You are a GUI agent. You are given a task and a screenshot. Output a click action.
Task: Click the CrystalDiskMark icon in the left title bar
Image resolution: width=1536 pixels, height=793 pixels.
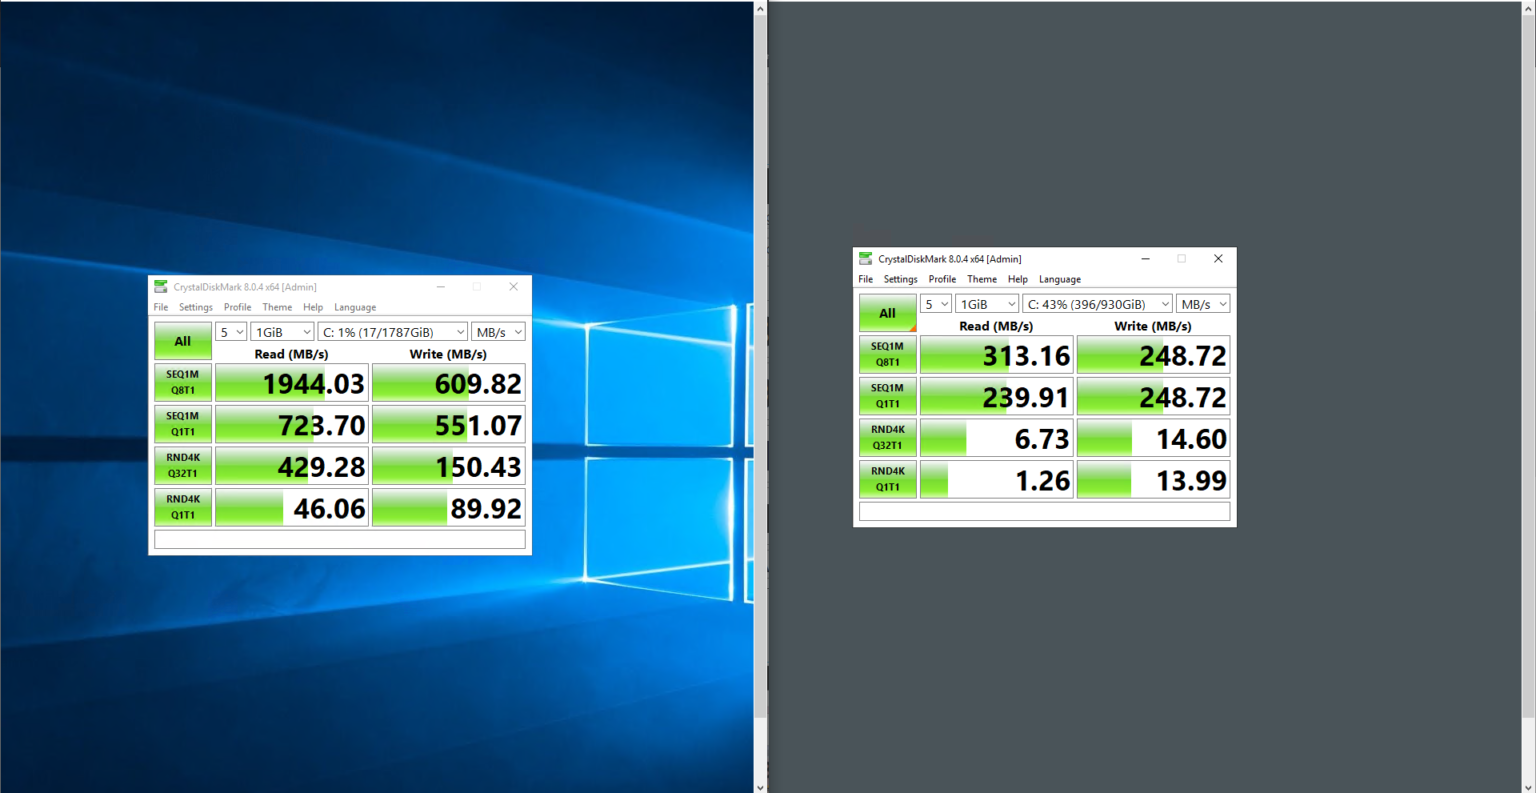[x=163, y=286]
